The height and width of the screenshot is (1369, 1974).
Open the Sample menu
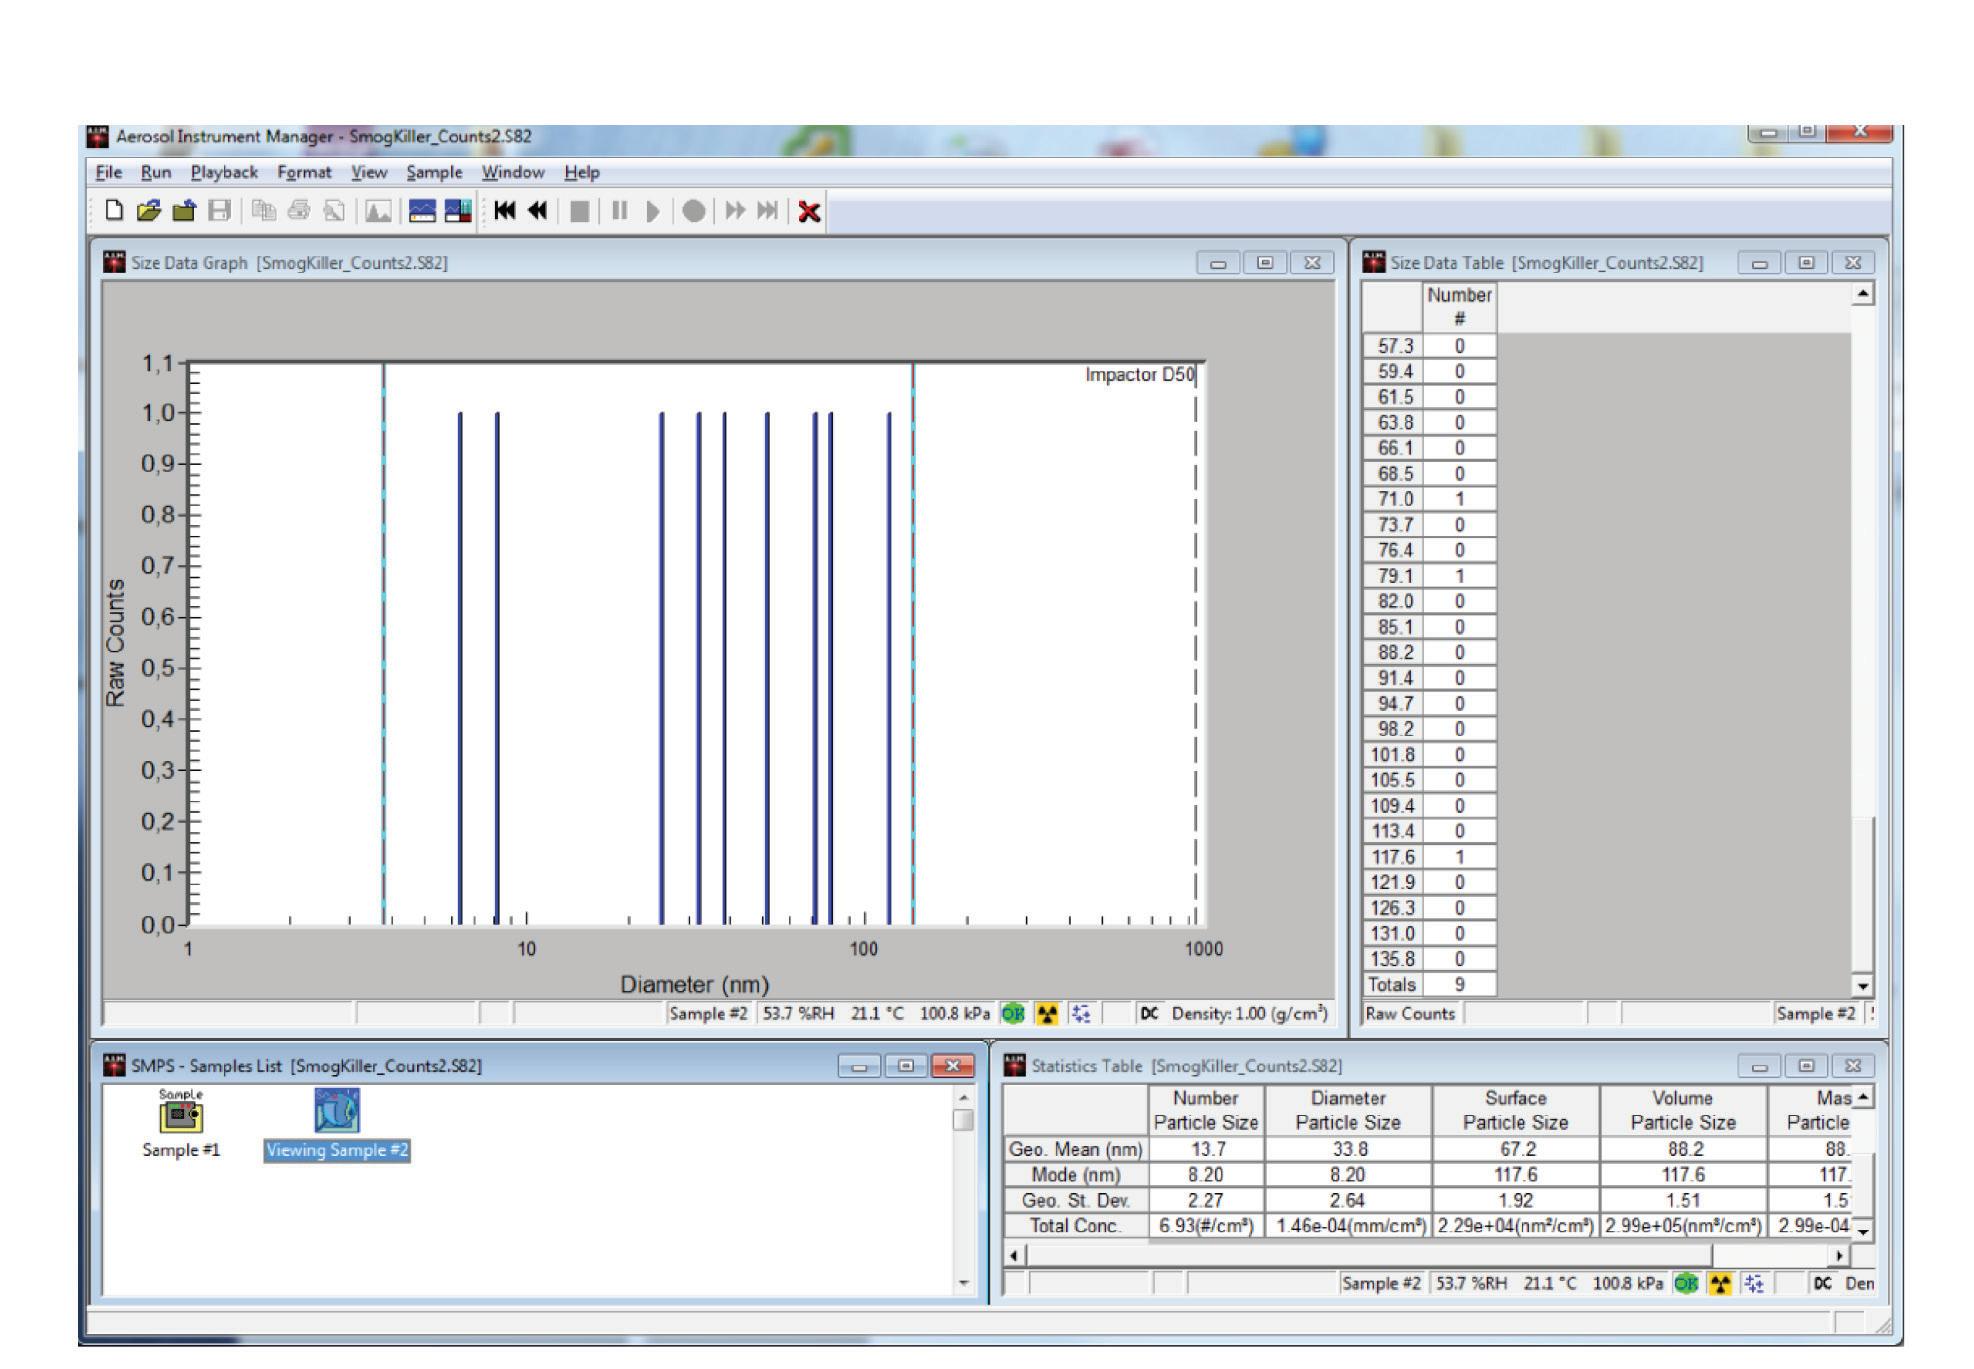pos(434,172)
